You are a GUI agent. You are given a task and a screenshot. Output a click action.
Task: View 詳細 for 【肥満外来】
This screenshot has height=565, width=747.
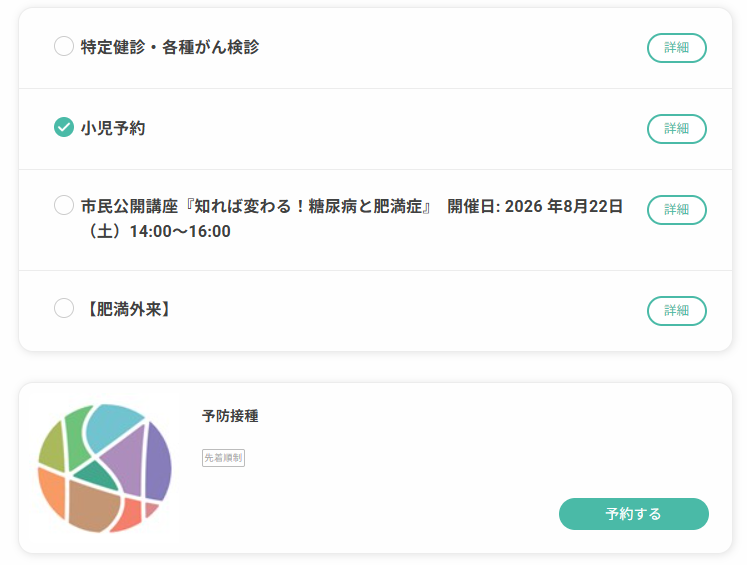(x=676, y=311)
